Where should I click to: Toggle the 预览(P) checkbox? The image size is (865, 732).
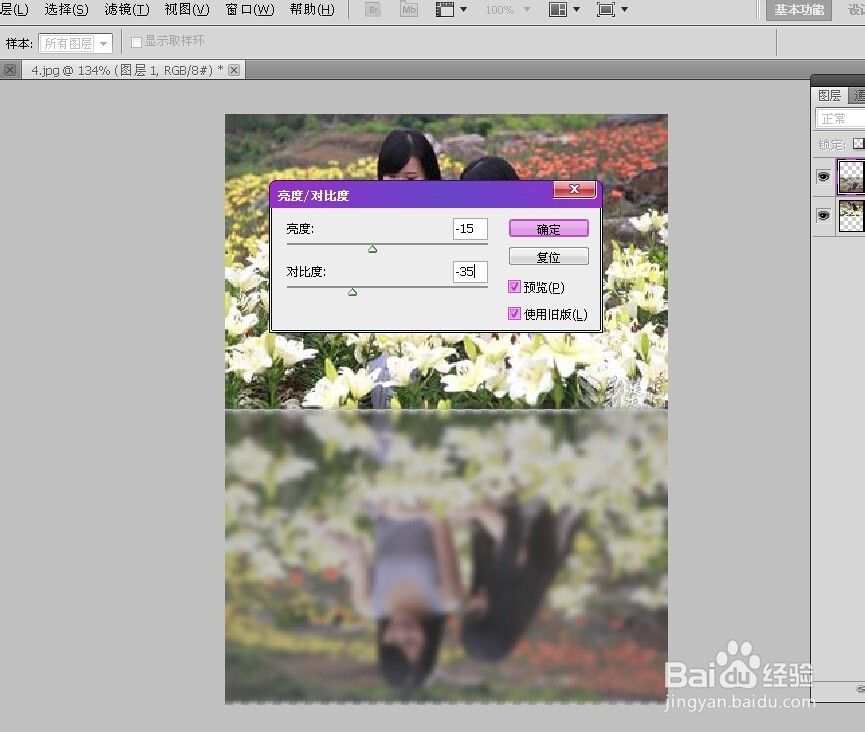click(514, 287)
